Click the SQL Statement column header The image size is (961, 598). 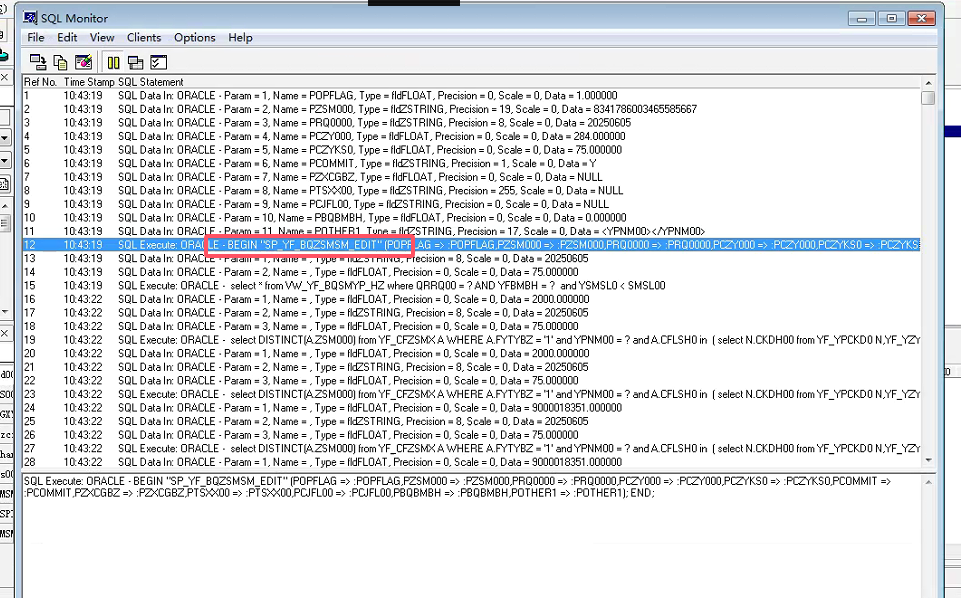(x=151, y=82)
